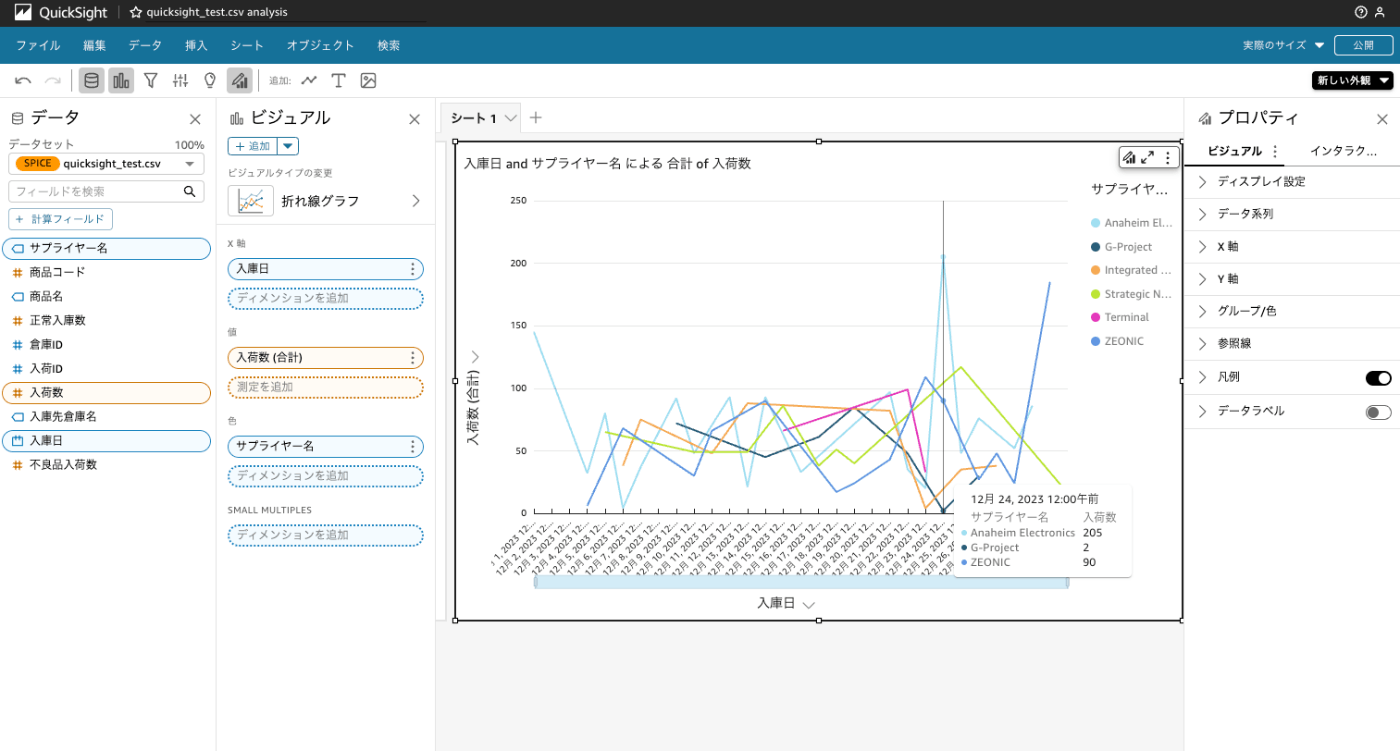
Task: Click the format visual icon on chart
Action: click(x=1128, y=157)
